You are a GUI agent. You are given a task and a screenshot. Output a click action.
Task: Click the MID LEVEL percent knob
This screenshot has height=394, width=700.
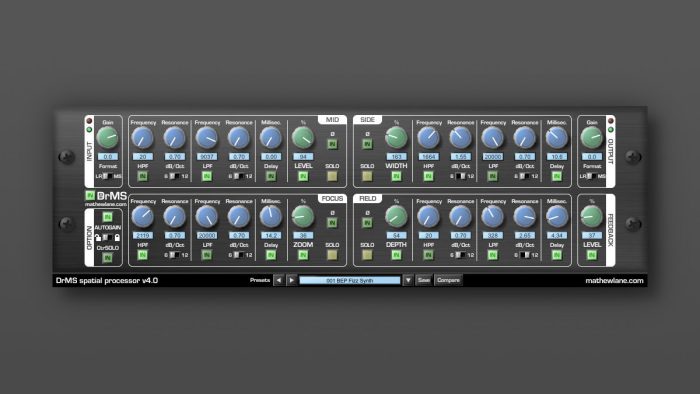(303, 138)
